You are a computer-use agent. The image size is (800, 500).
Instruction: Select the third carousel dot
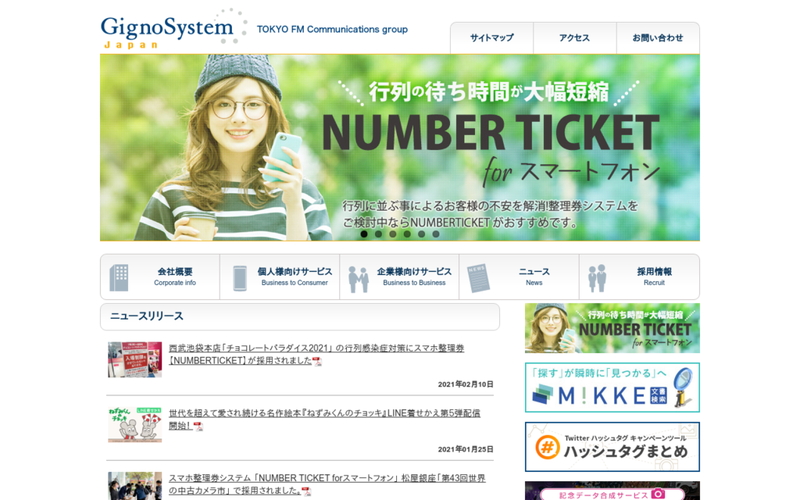tap(392, 234)
